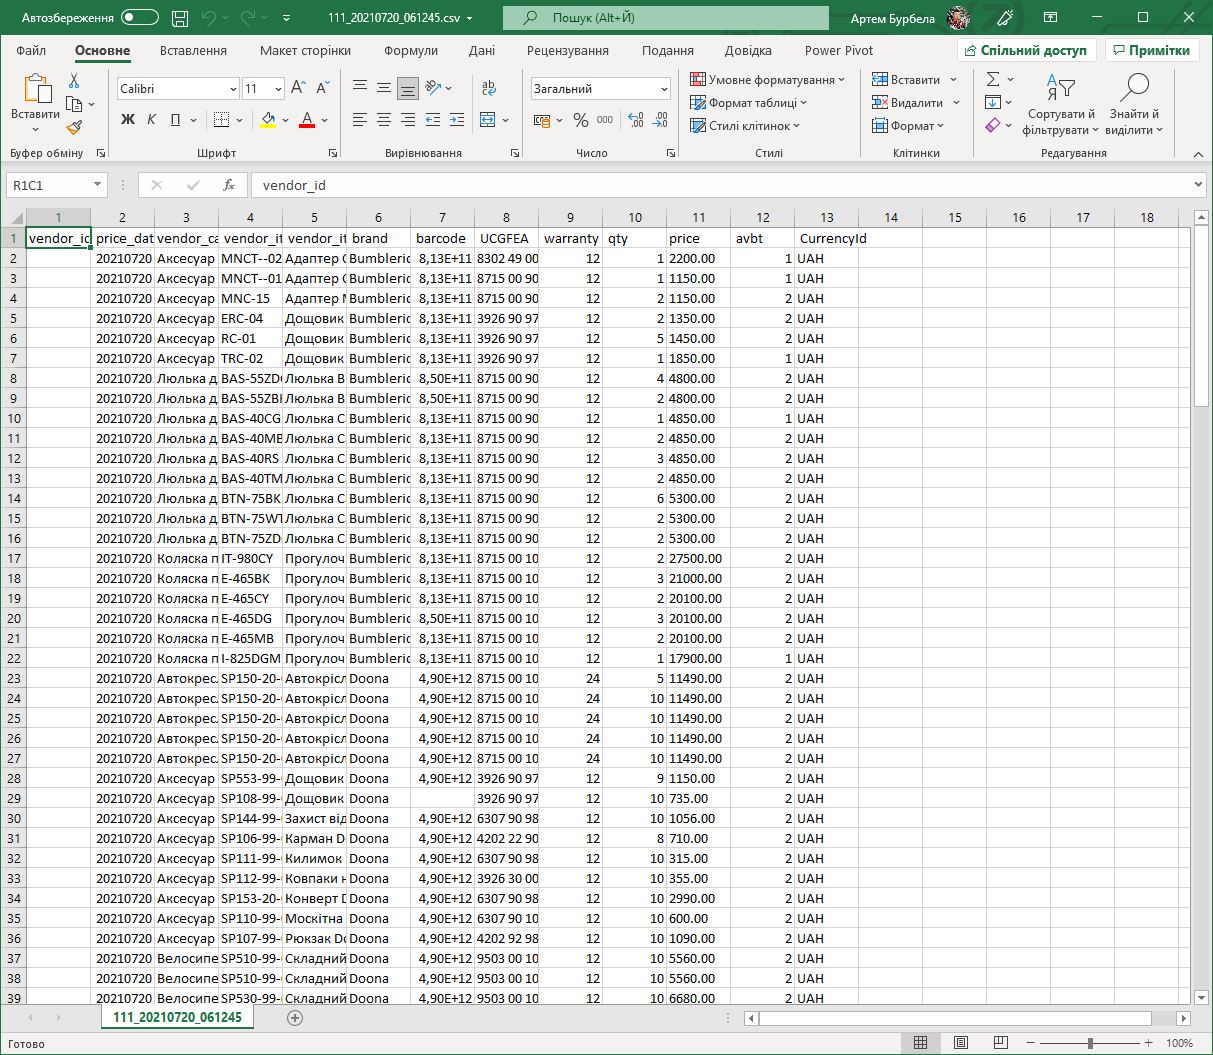
Task: Open the Формули ribbon tab
Action: click(x=410, y=51)
